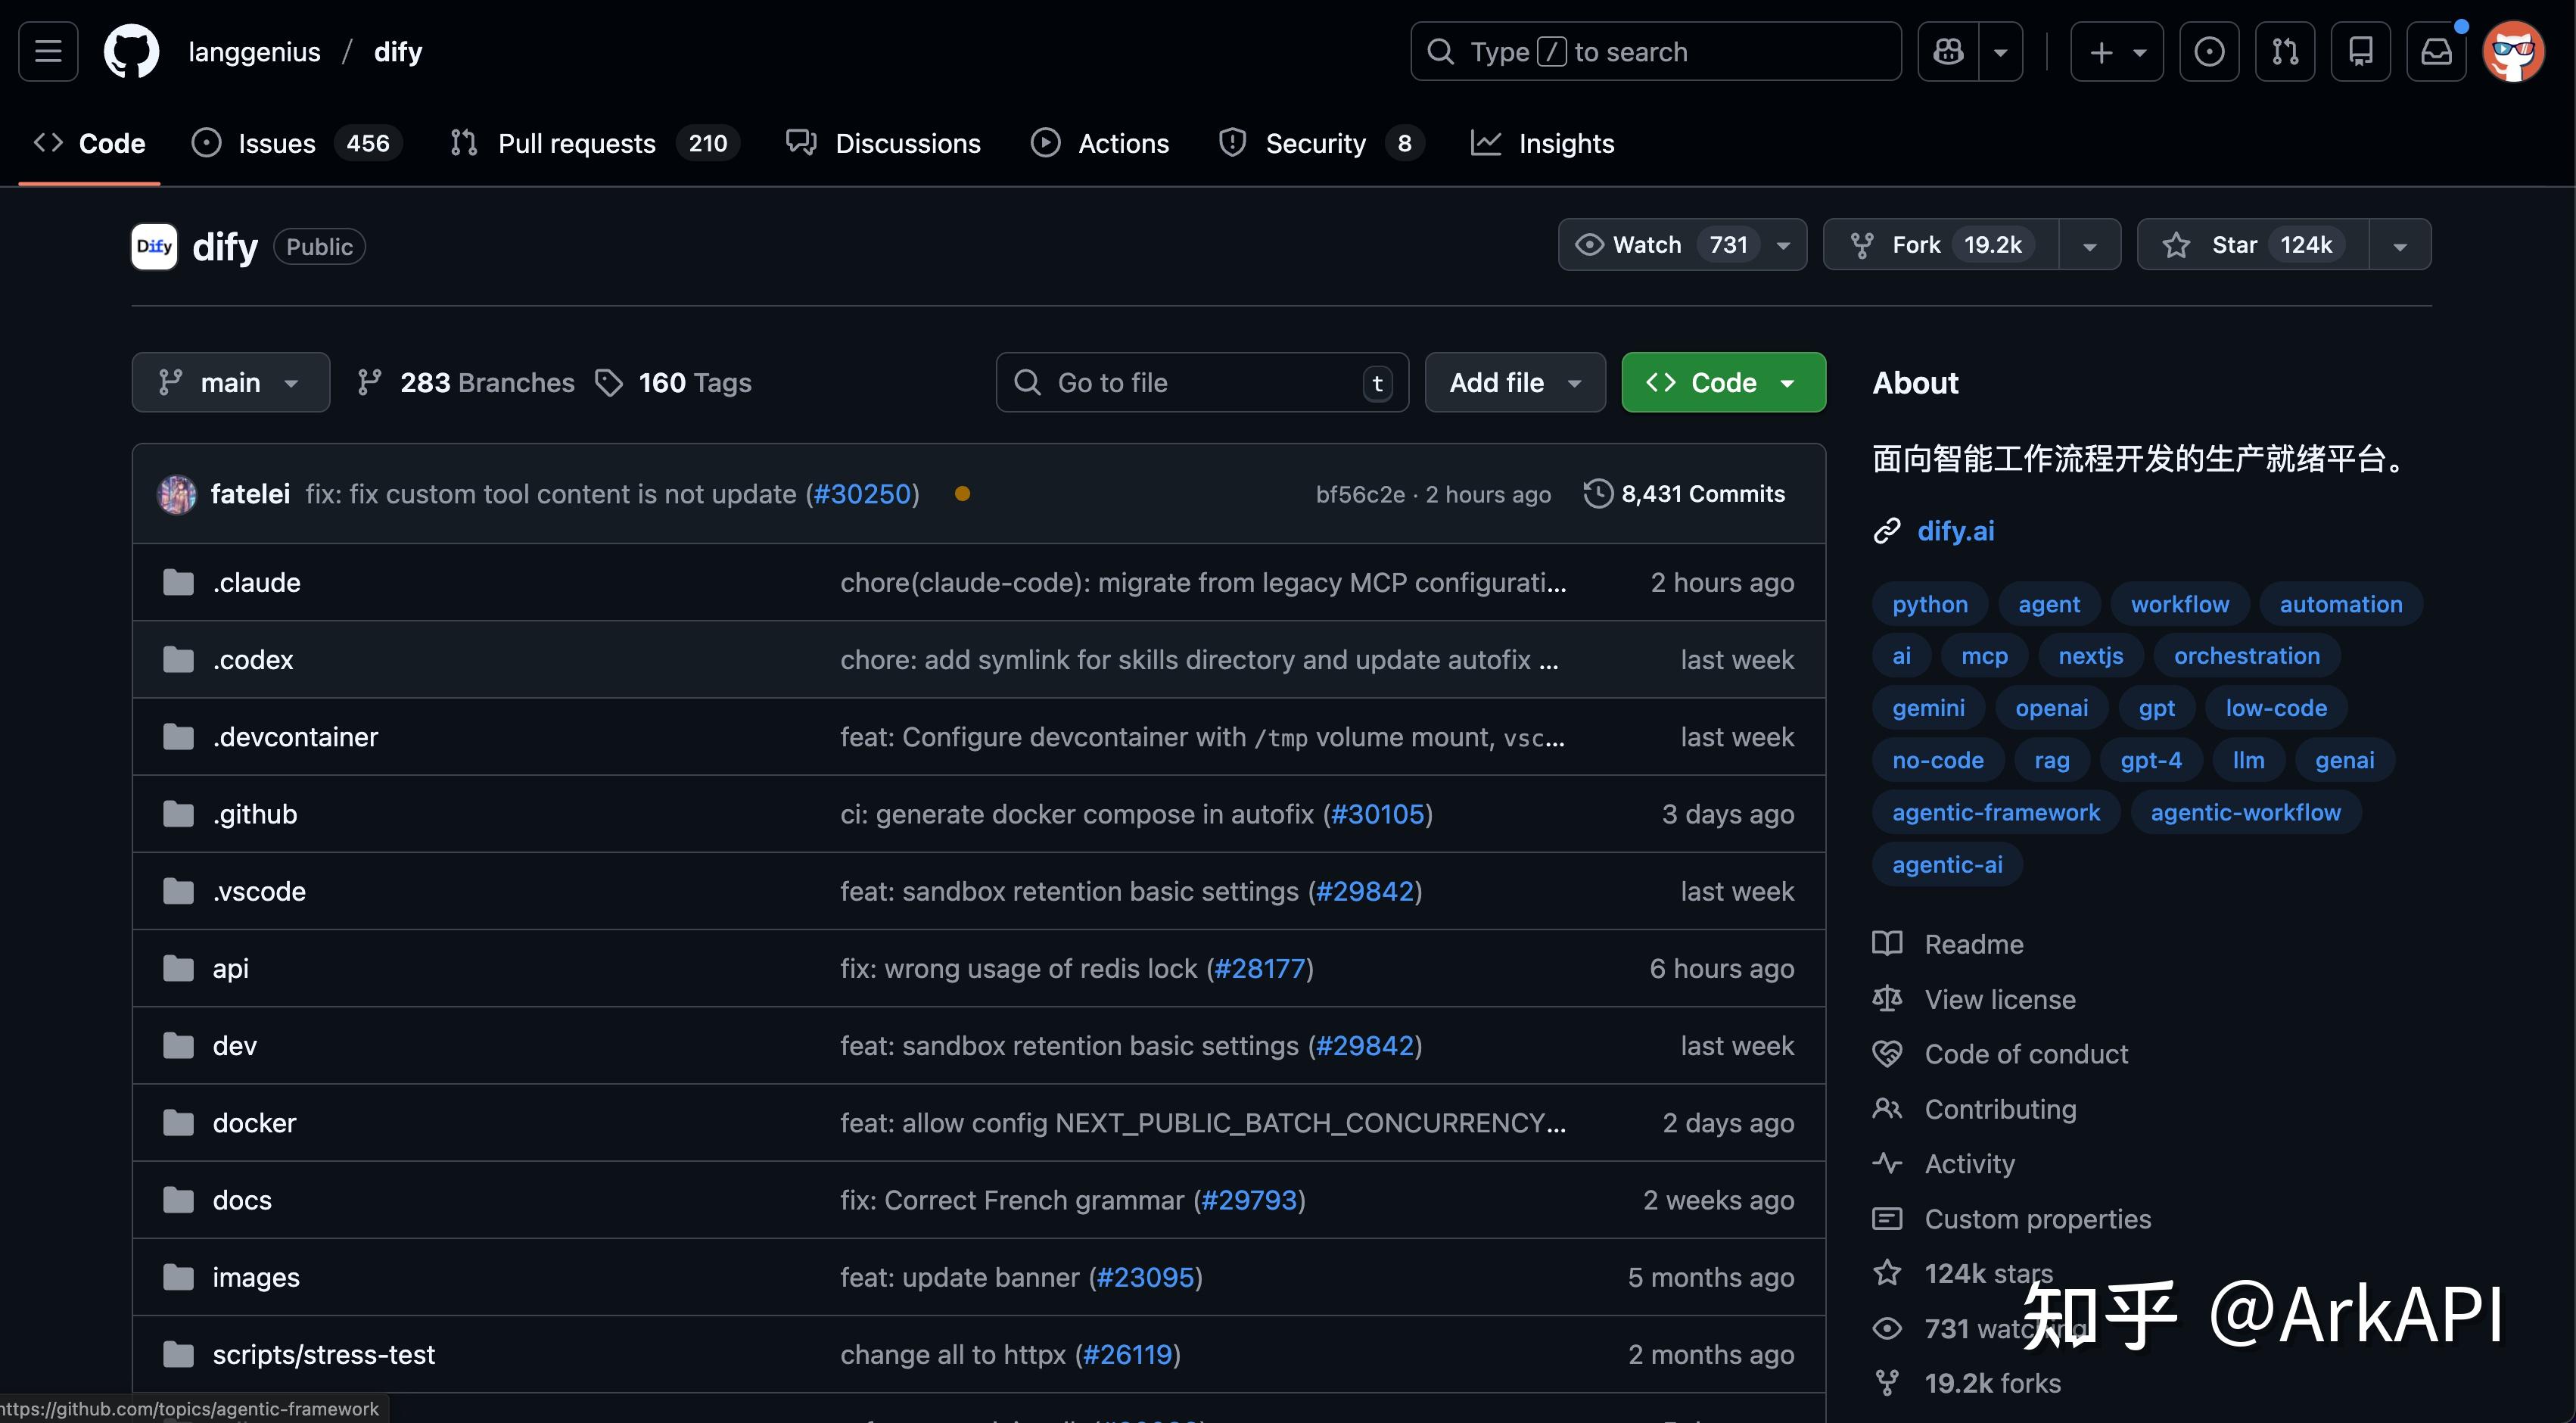This screenshot has height=1423, width=2576.
Task: Focus the Type / to search box
Action: coord(1655,51)
